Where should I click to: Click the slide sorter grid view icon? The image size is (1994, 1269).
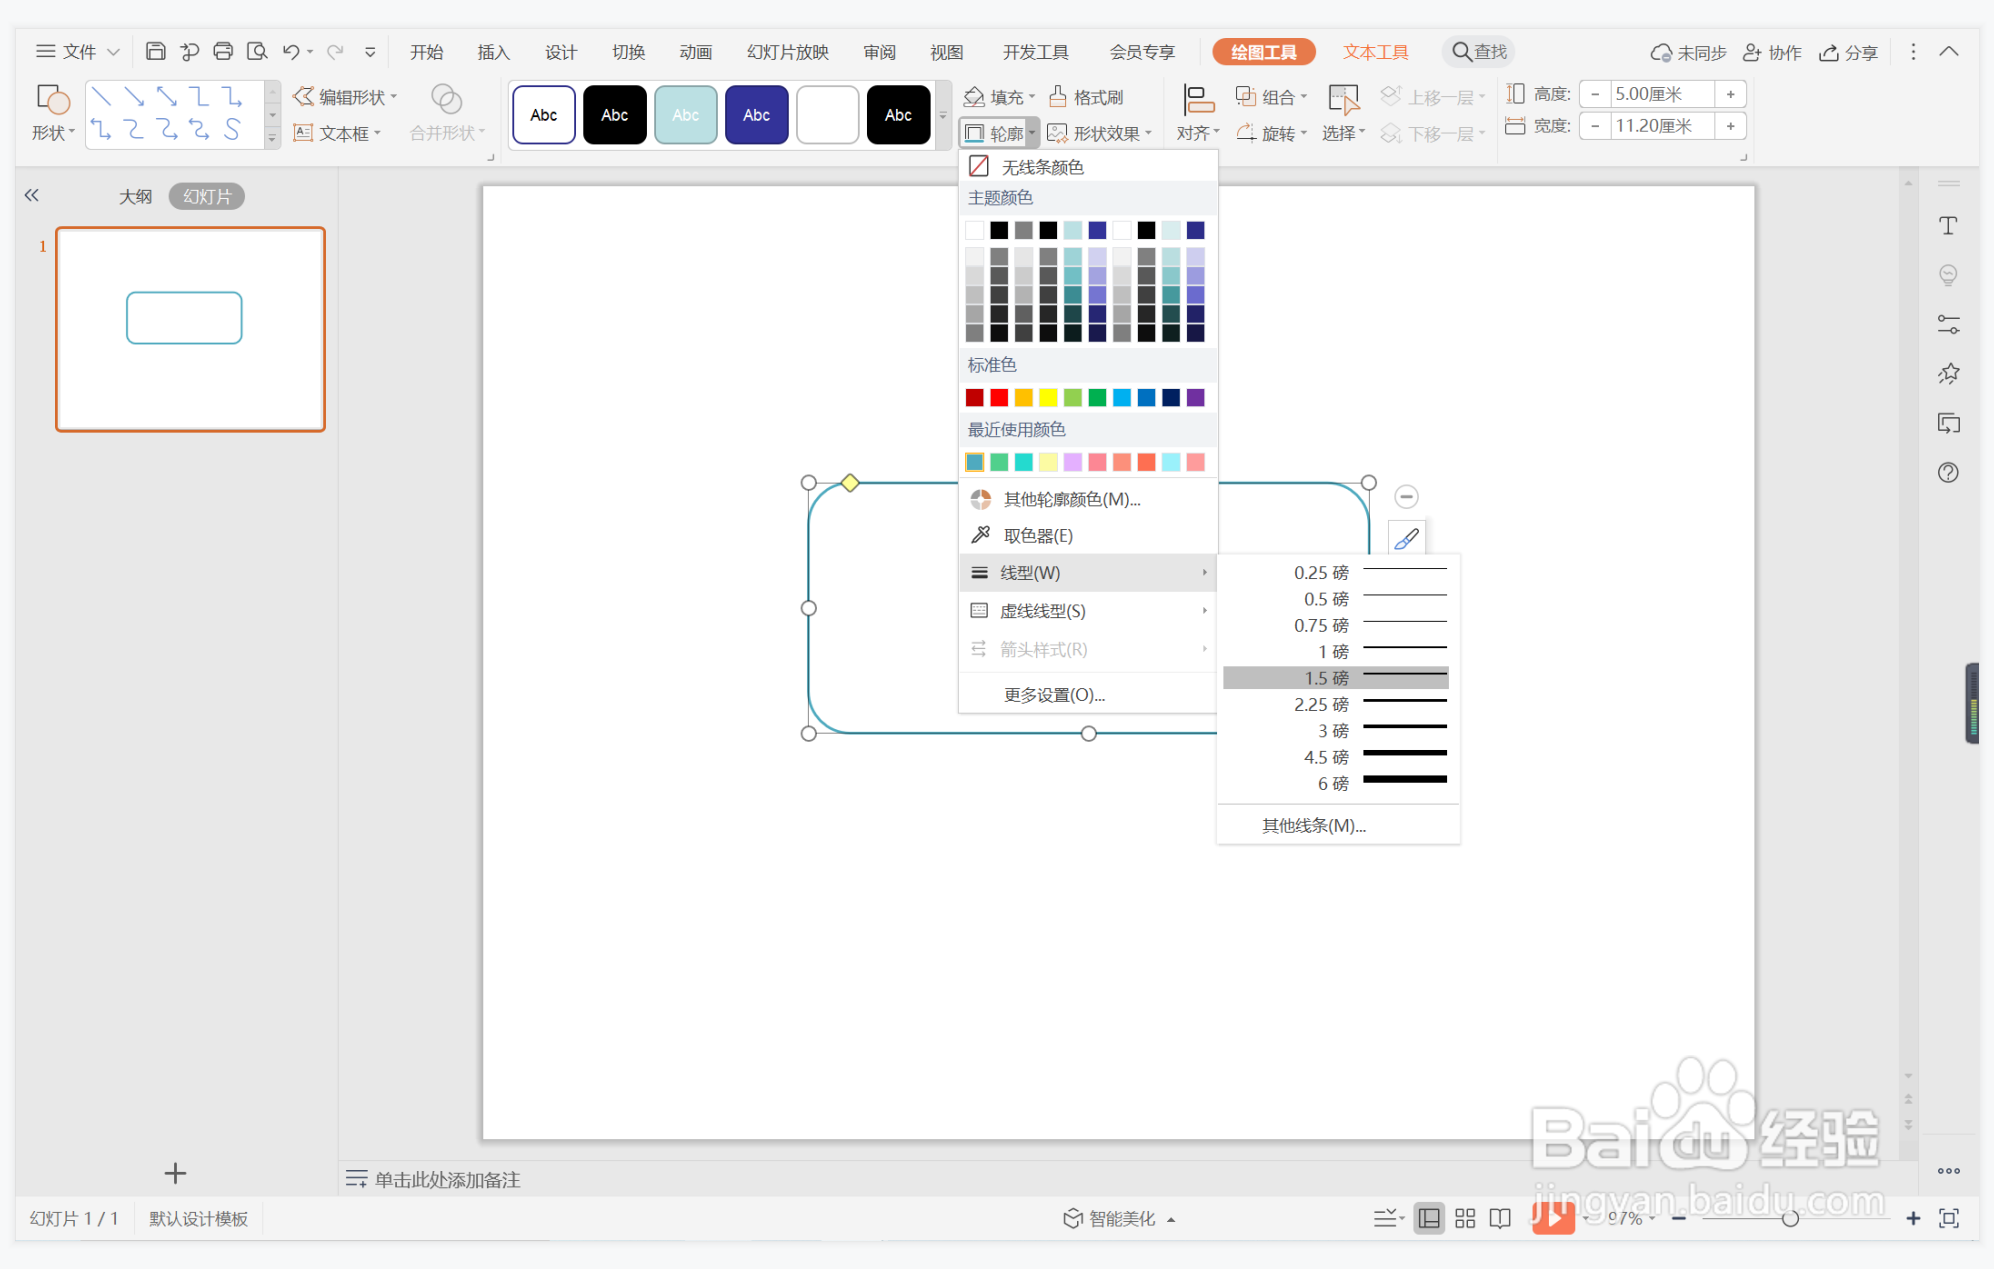tap(1465, 1218)
